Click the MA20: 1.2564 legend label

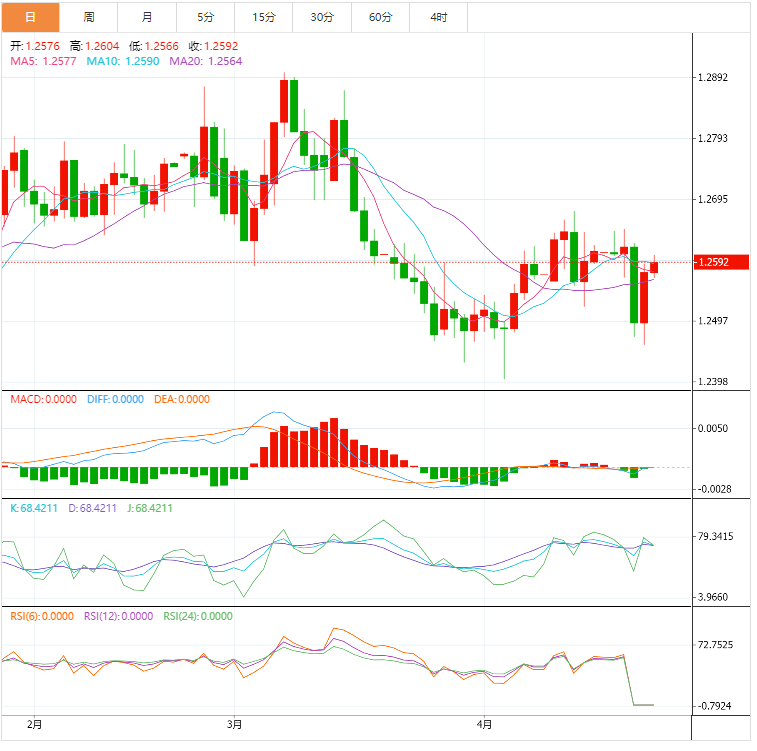click(x=206, y=61)
